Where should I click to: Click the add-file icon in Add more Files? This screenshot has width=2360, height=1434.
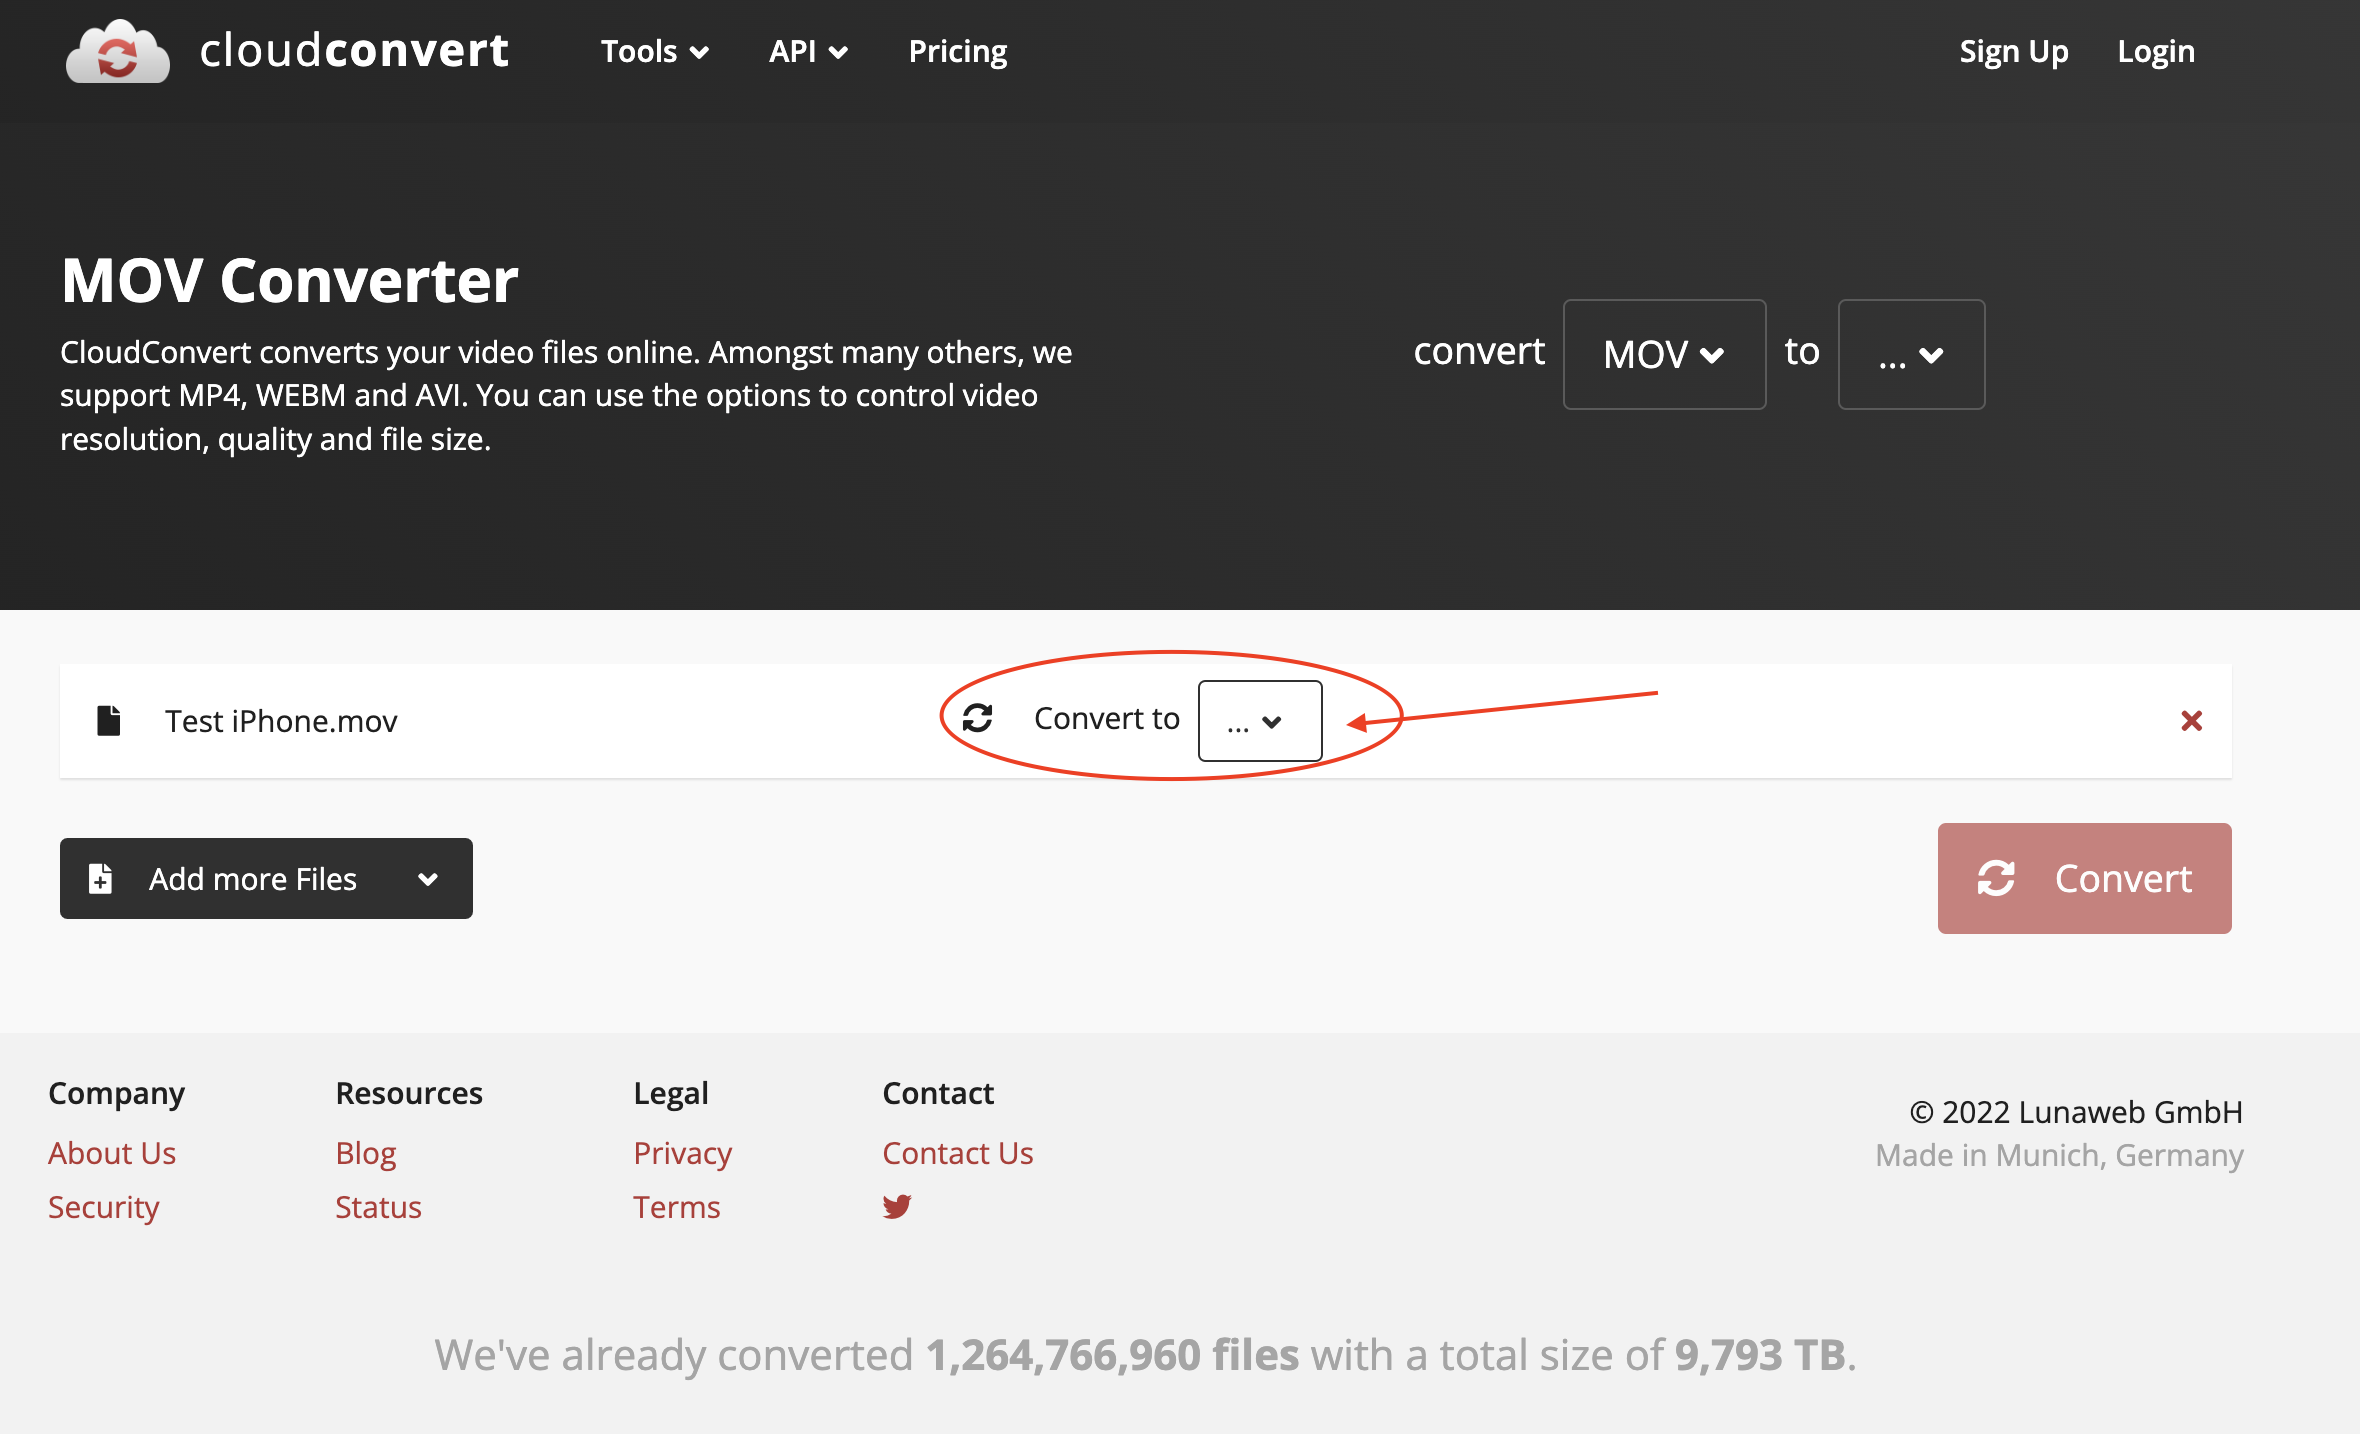click(101, 879)
